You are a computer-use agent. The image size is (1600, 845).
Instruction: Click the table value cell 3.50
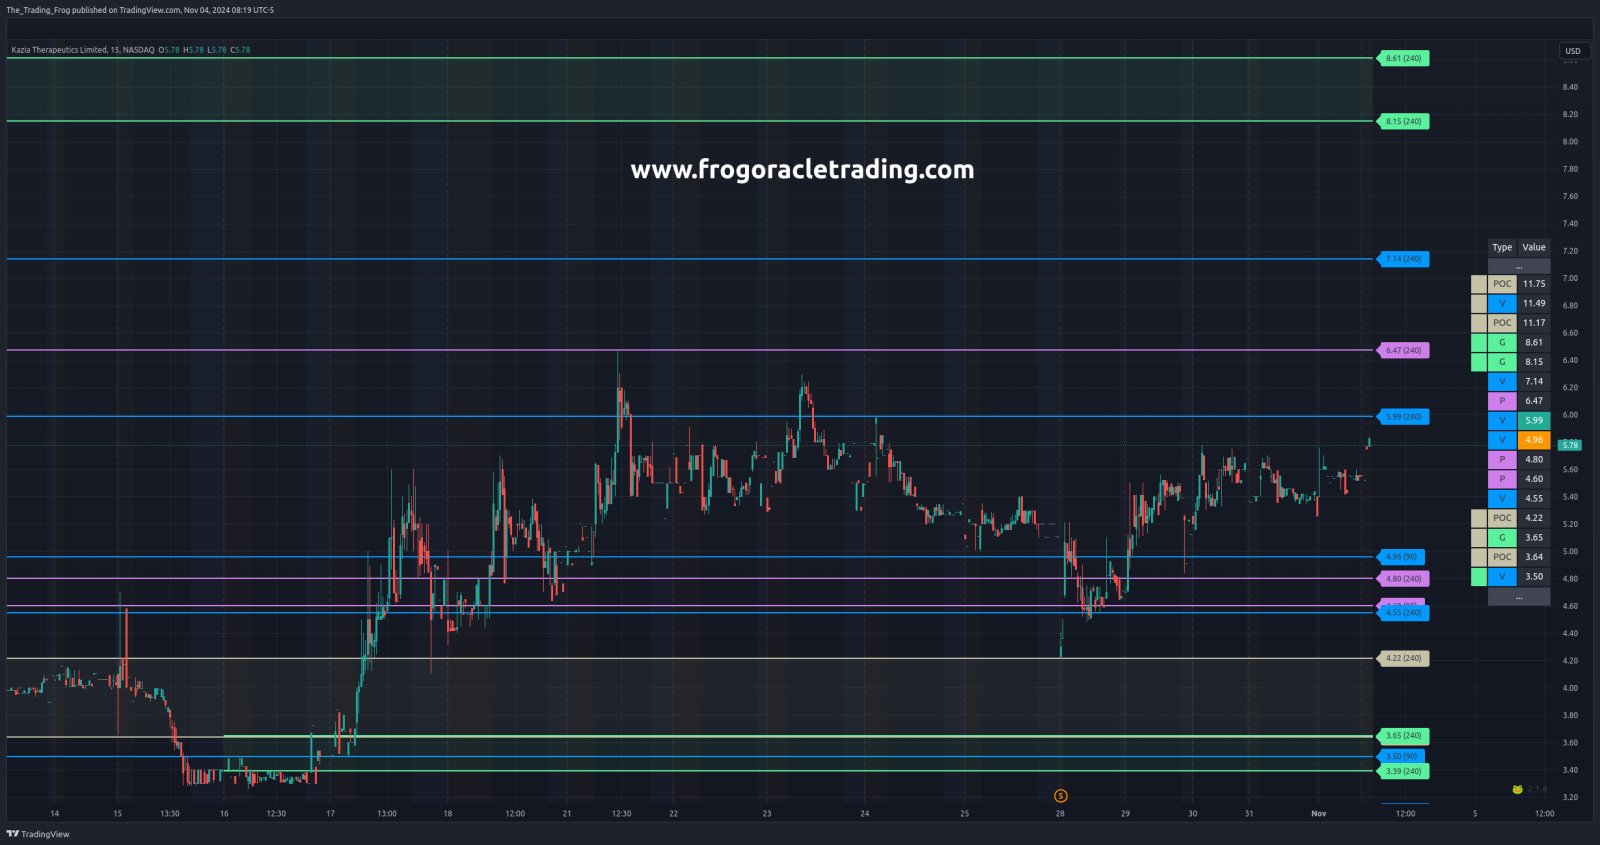(1534, 576)
